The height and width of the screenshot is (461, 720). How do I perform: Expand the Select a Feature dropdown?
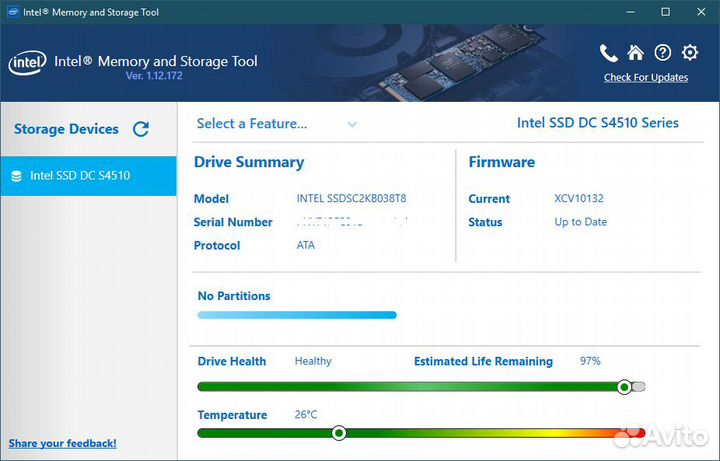(277, 124)
